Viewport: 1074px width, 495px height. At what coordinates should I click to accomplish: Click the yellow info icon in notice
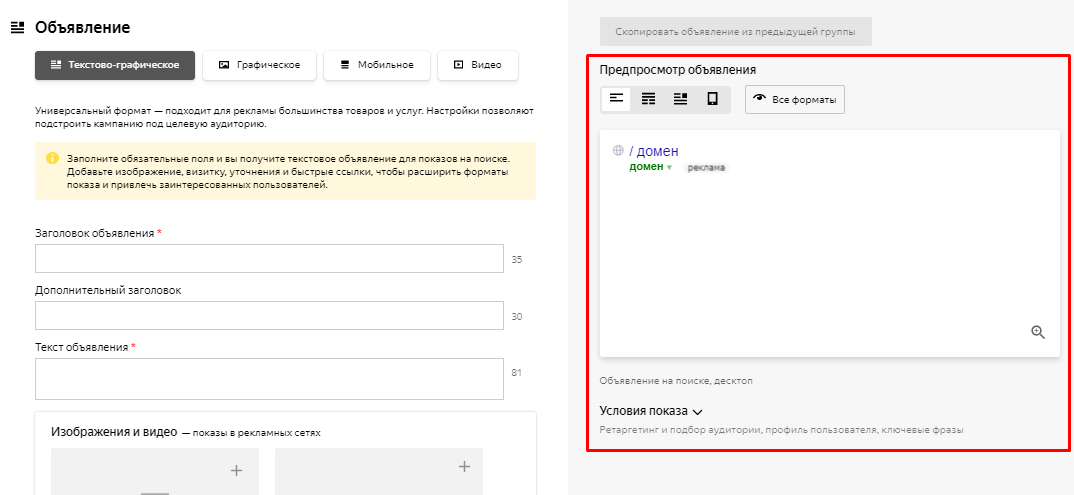(x=53, y=158)
